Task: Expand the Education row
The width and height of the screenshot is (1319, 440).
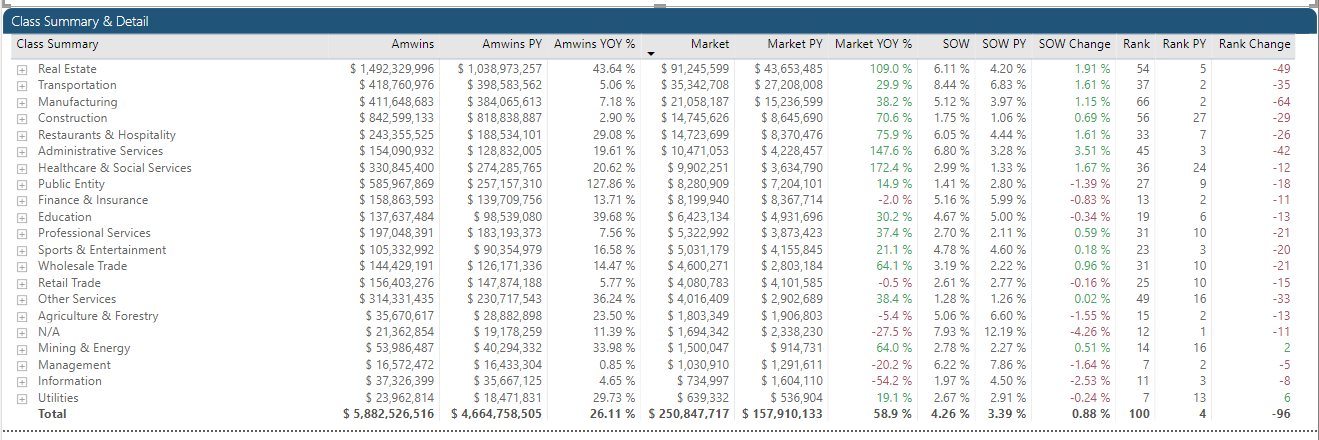Action: pos(21,217)
